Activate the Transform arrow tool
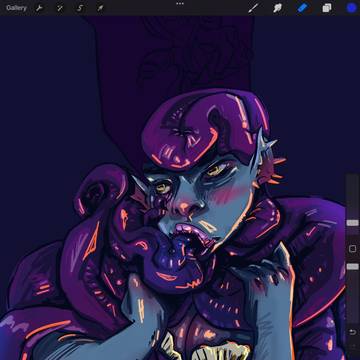Viewport: 360px width, 360px height. (x=100, y=8)
